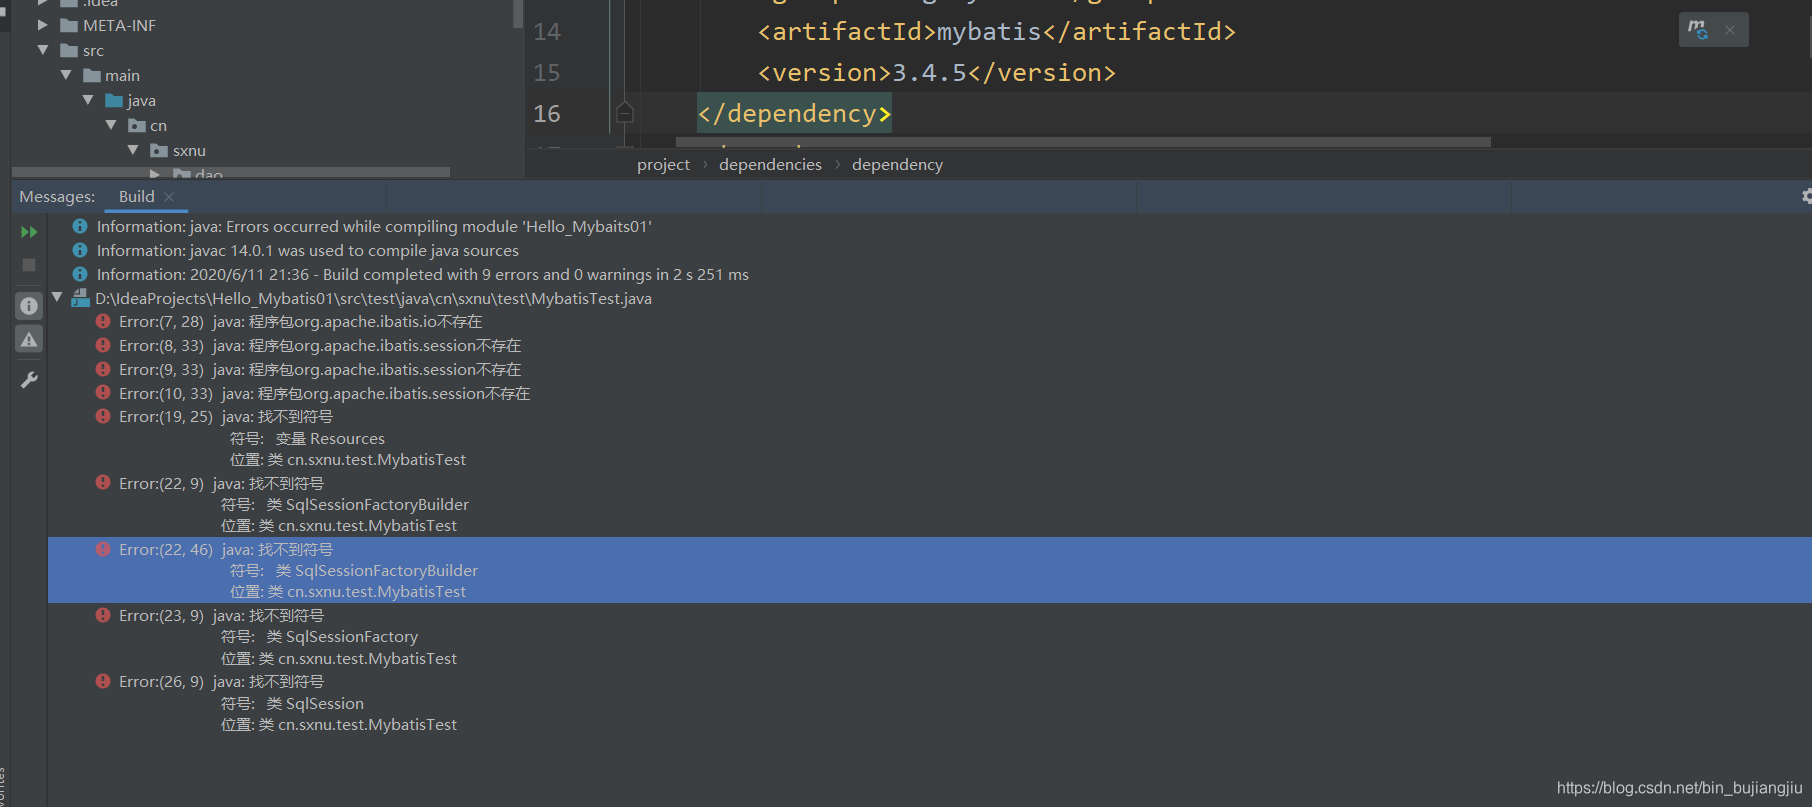Click the mybatis artifactId line

[x=996, y=32]
